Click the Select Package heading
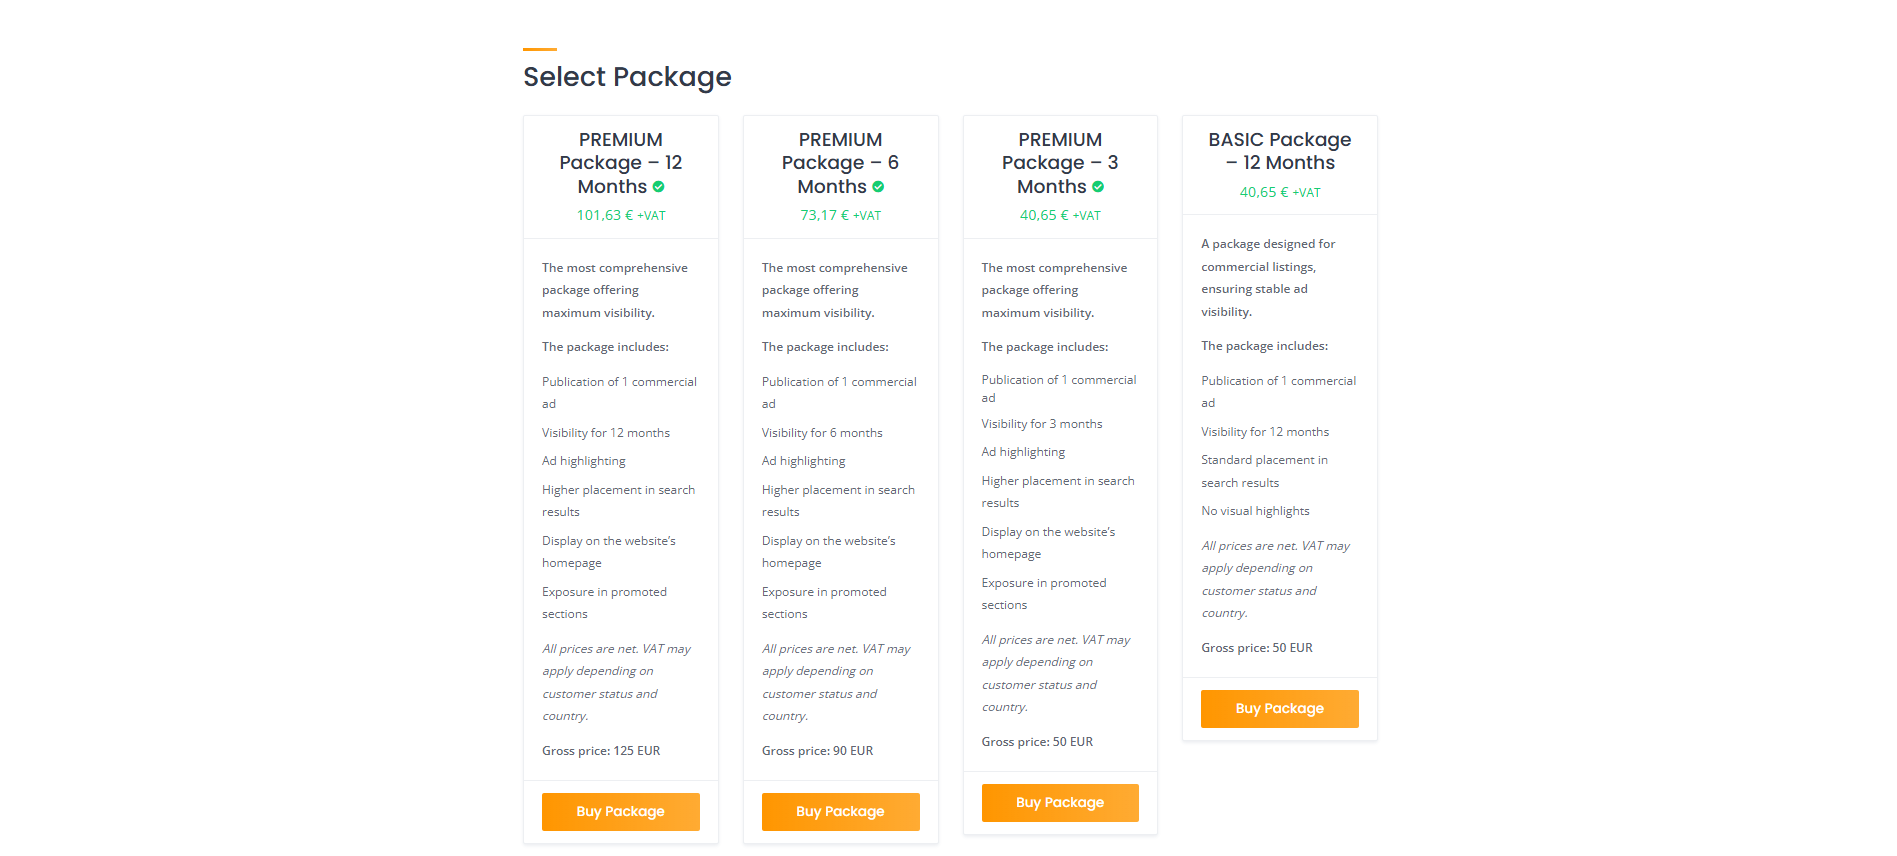 point(627,77)
